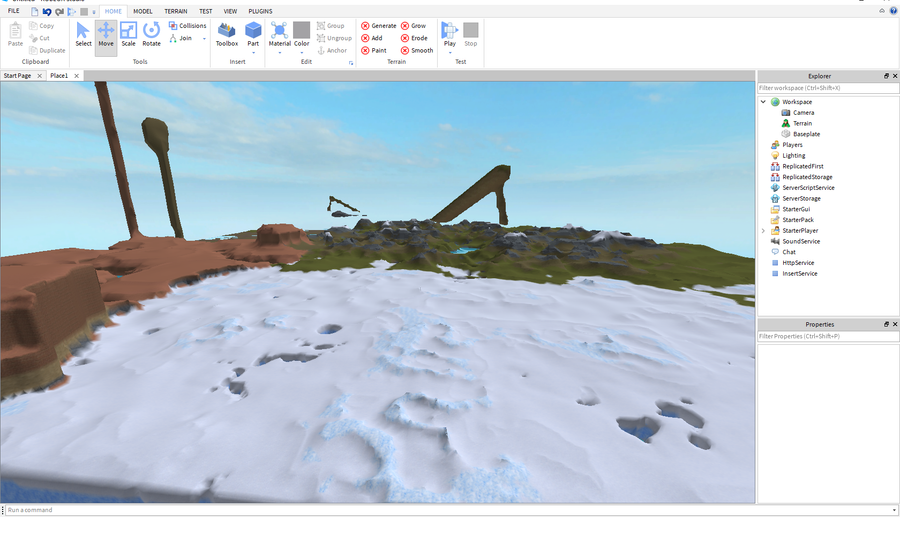
Task: Open the Toolbox
Action: [227, 35]
